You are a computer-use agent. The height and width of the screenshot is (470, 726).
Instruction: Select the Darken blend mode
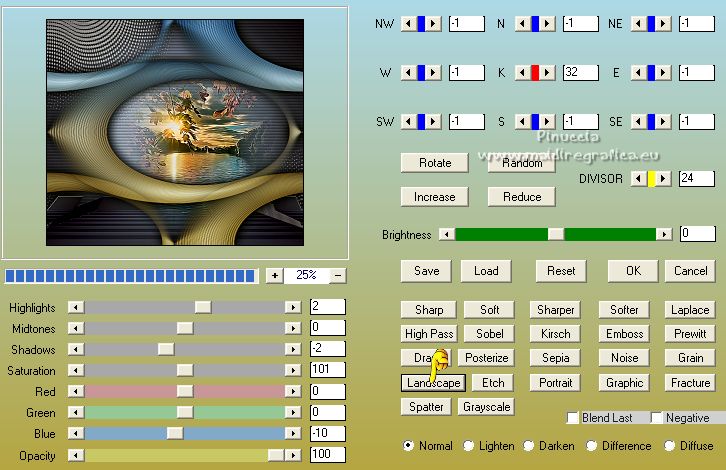point(529,445)
